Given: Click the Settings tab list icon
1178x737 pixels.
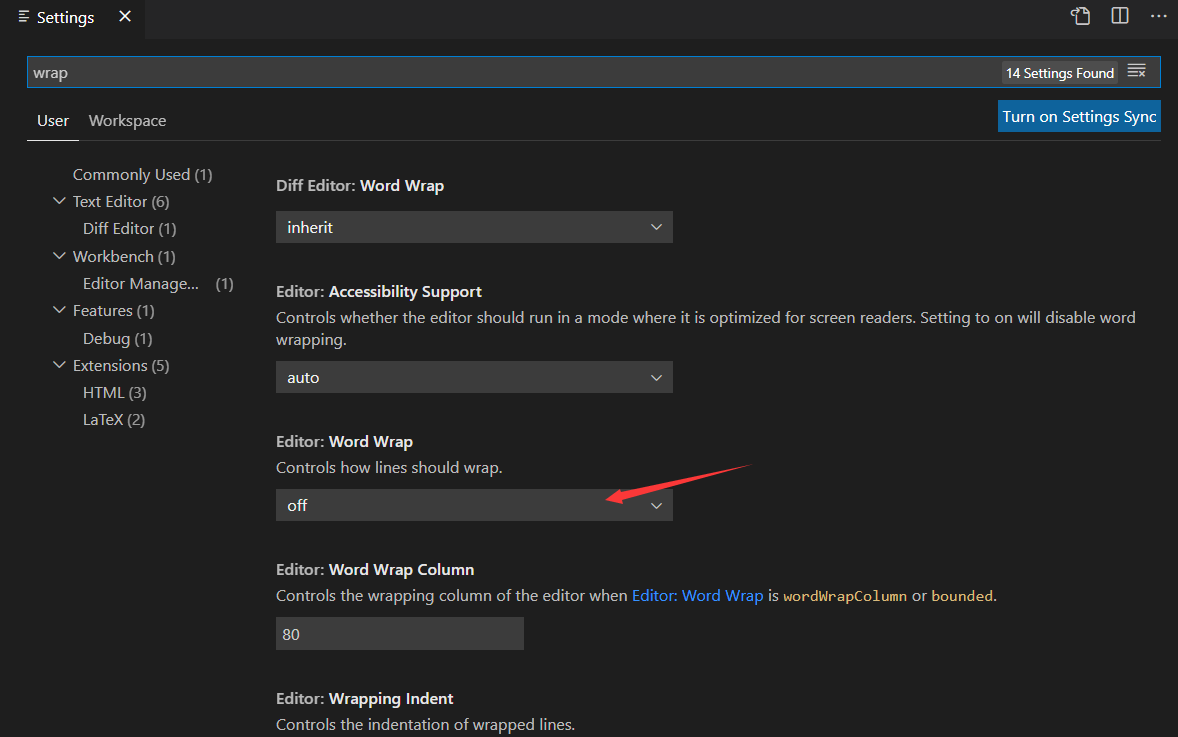Looking at the screenshot, I should [24, 17].
